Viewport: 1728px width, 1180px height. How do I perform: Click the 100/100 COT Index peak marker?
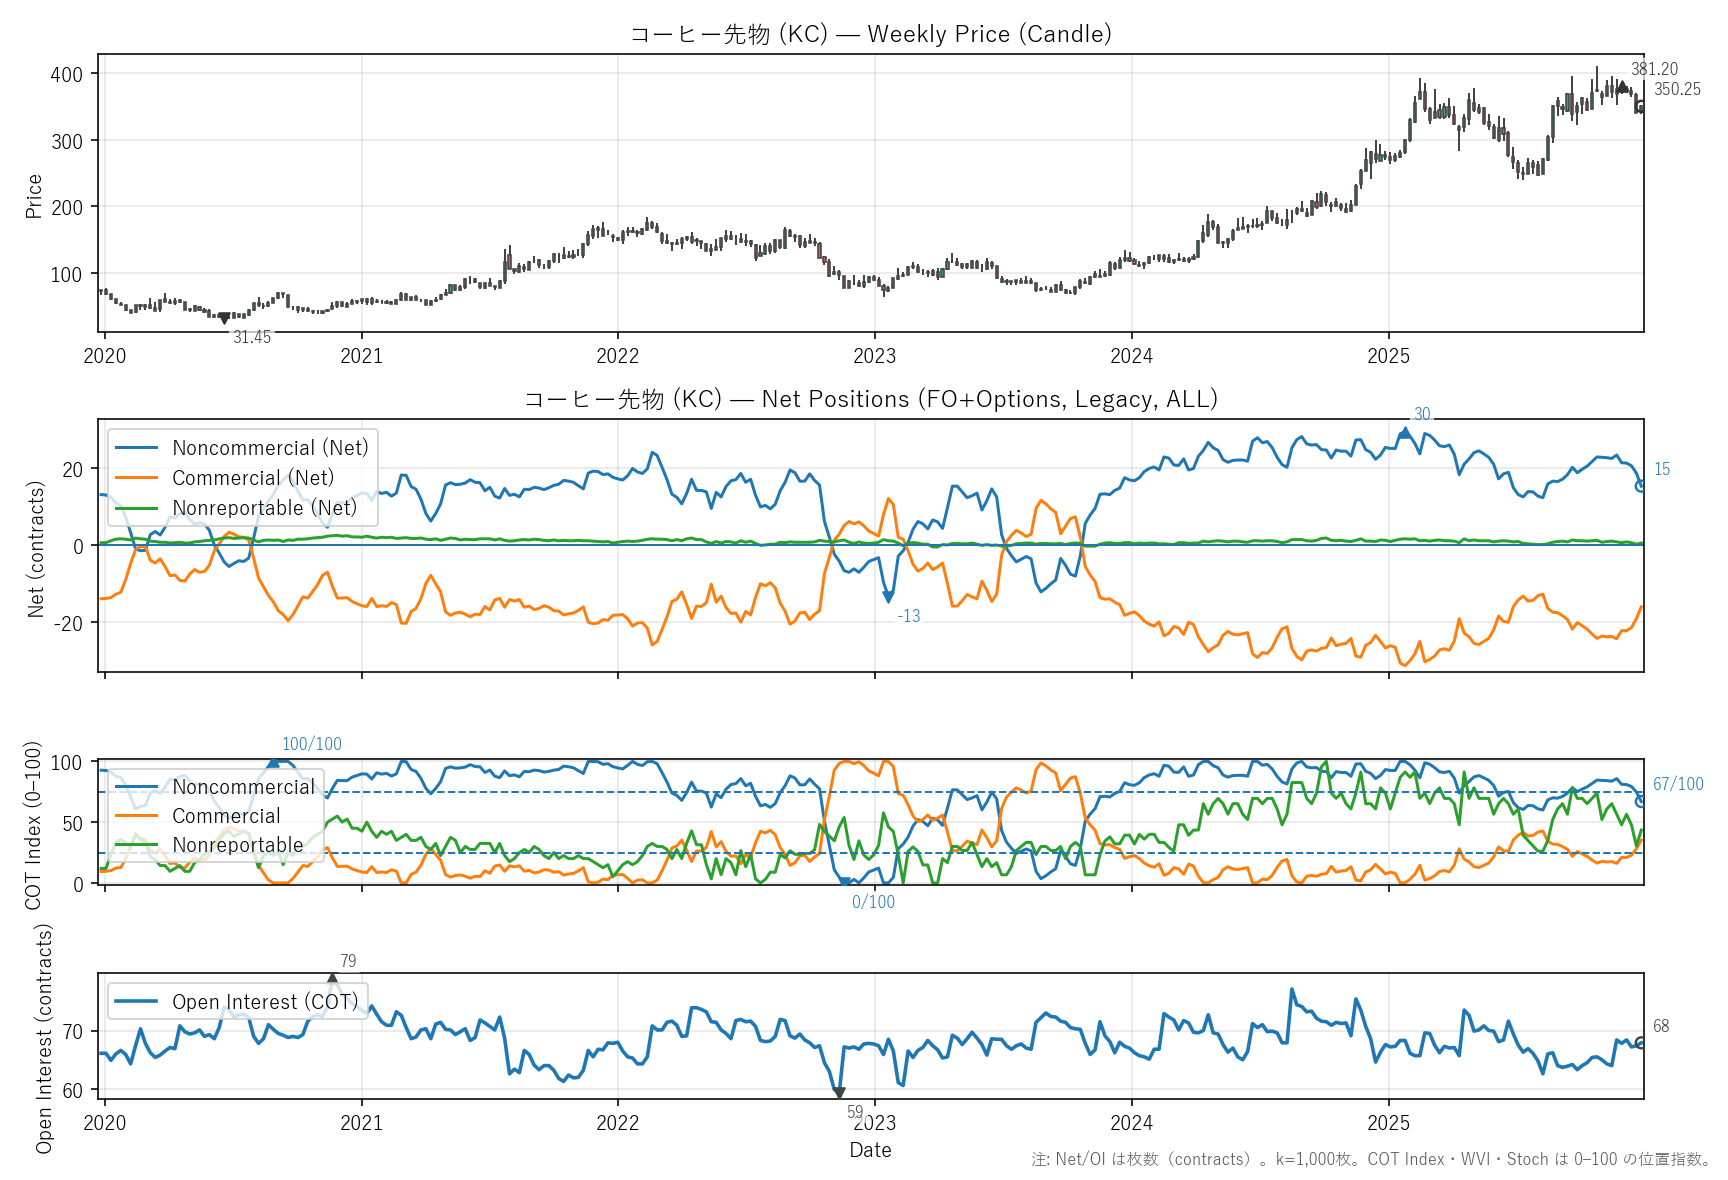[273, 763]
